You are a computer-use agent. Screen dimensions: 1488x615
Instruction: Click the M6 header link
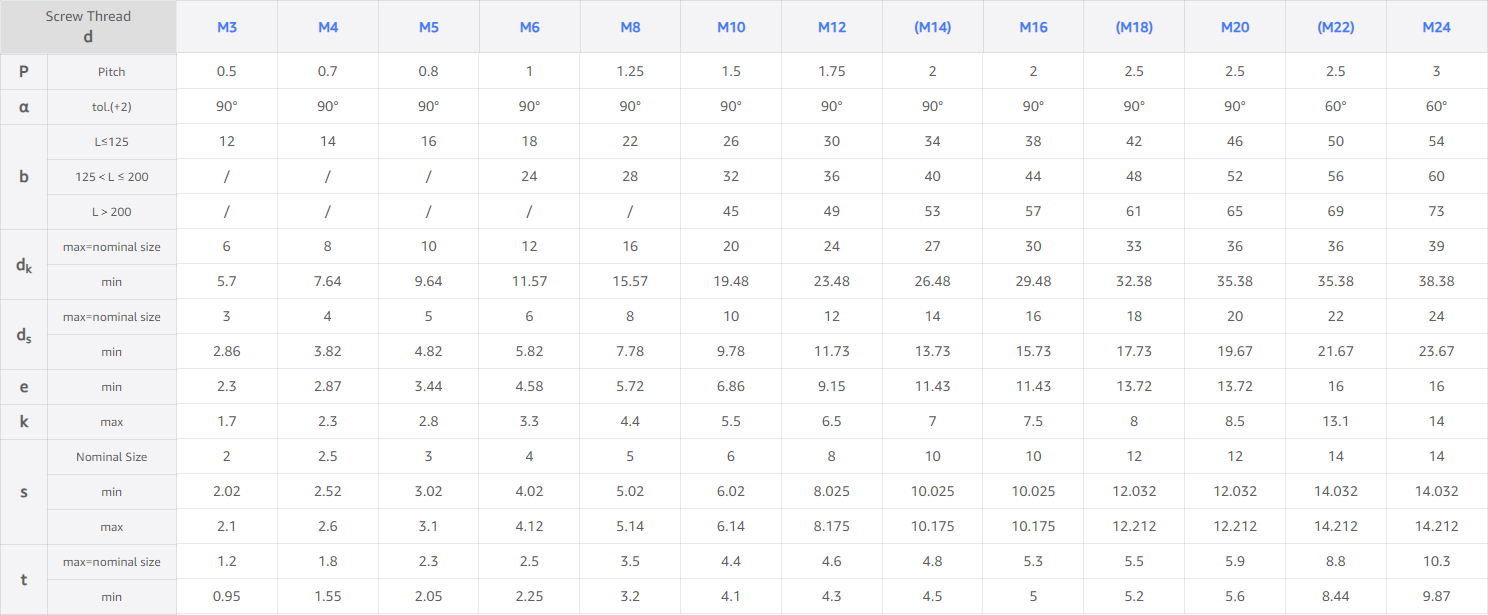pyautogui.click(x=529, y=27)
